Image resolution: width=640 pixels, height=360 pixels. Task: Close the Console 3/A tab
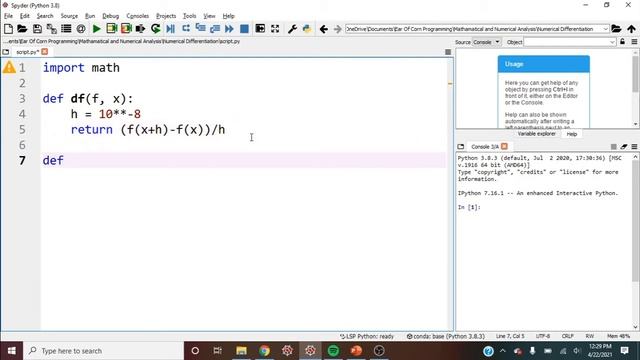pyautogui.click(x=504, y=147)
